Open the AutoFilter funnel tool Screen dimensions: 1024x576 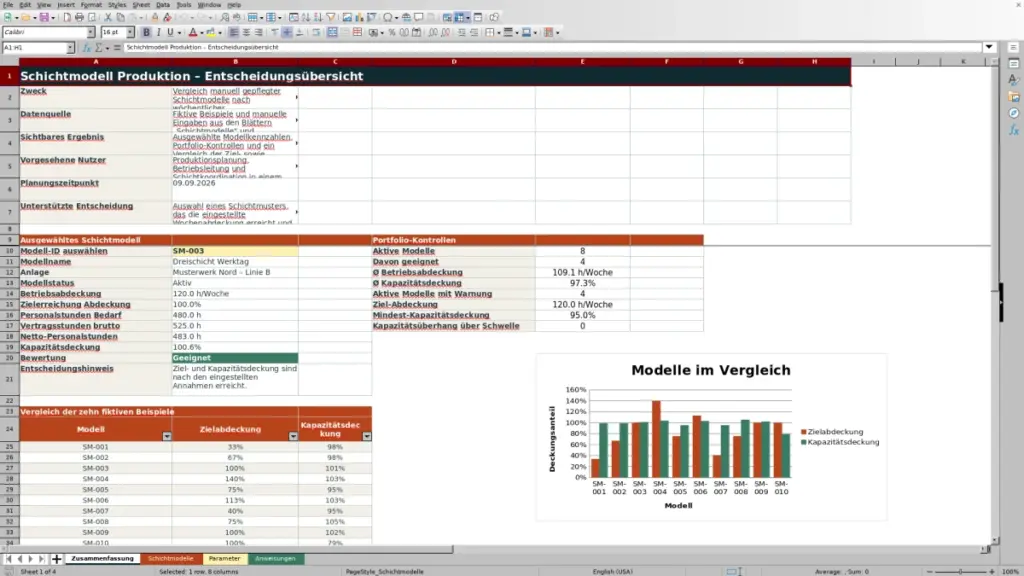[330, 18]
